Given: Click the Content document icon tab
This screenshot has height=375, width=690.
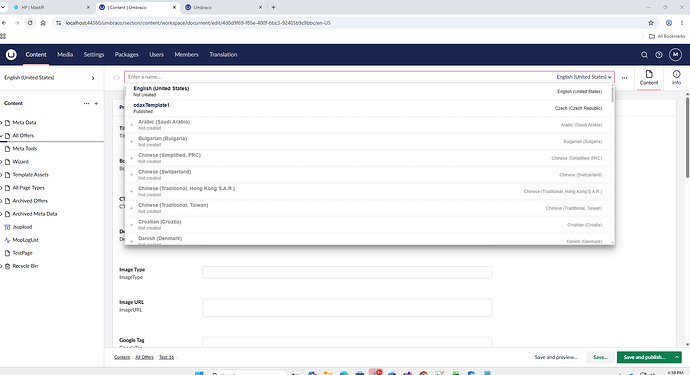Looking at the screenshot, I should [649, 77].
